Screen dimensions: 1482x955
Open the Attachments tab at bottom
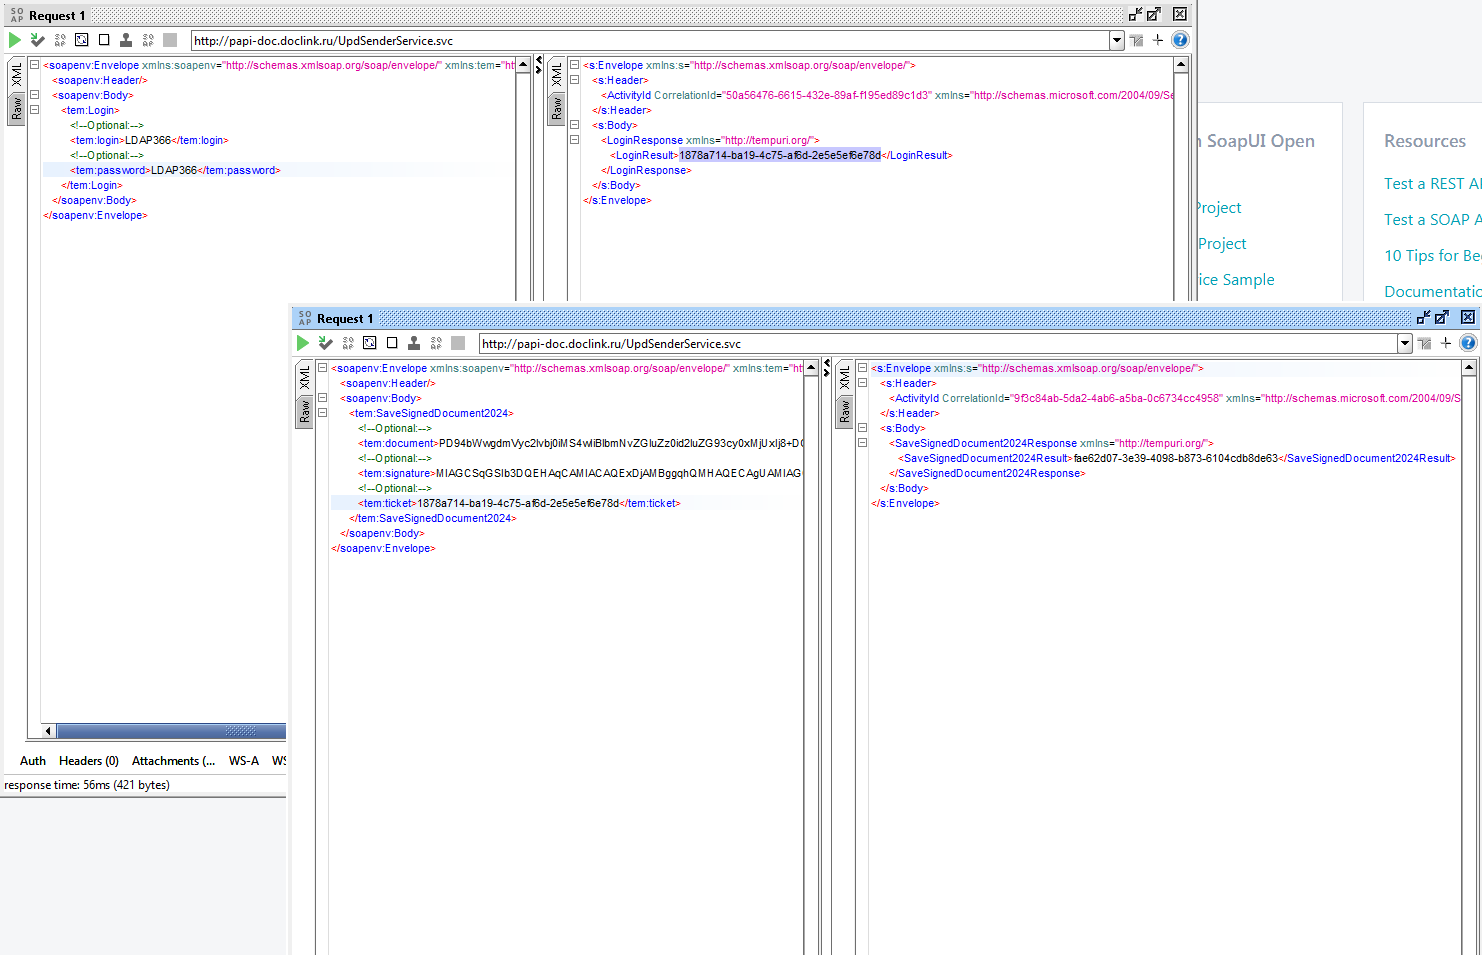pyautogui.click(x=174, y=761)
